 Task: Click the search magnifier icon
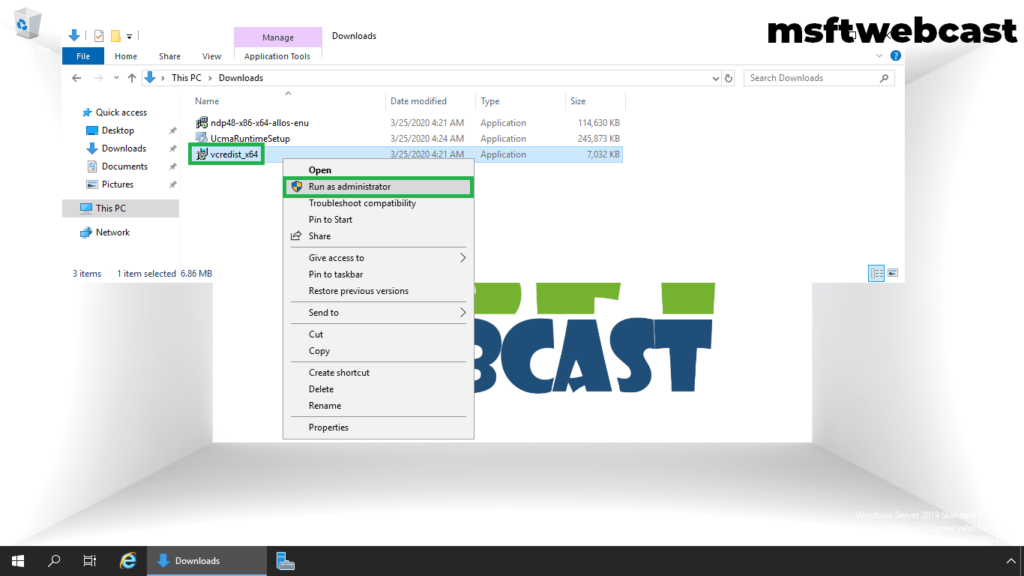(x=884, y=78)
